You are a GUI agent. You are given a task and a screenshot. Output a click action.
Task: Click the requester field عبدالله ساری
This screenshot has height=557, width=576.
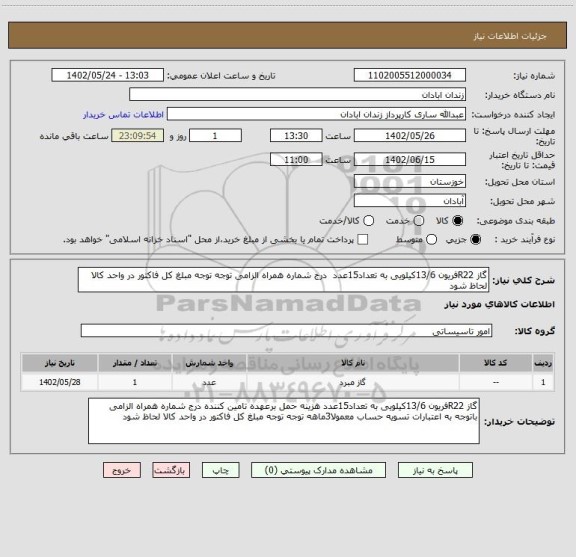pyautogui.click(x=316, y=114)
